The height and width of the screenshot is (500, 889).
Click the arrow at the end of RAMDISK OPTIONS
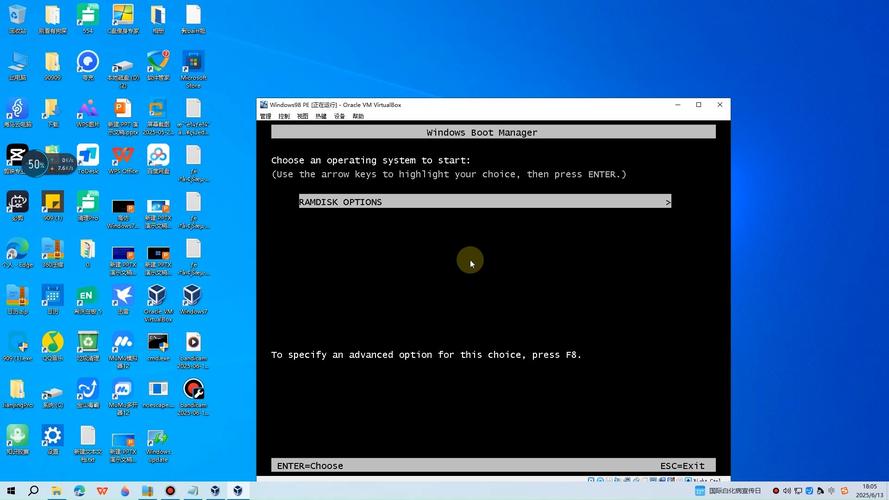click(668, 202)
